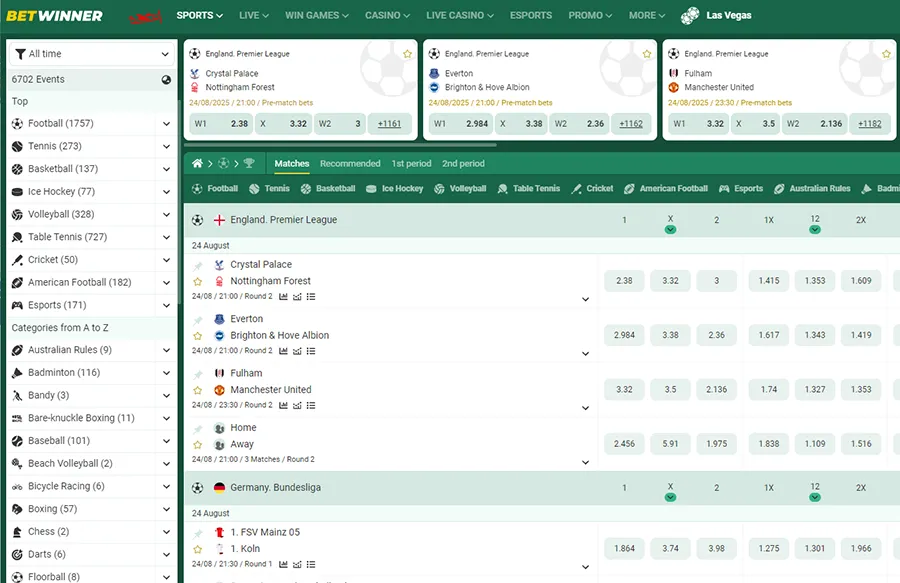This screenshot has height=583, width=900.
Task: Pin the Crystal Palace match using the pin icon
Action: click(x=197, y=266)
